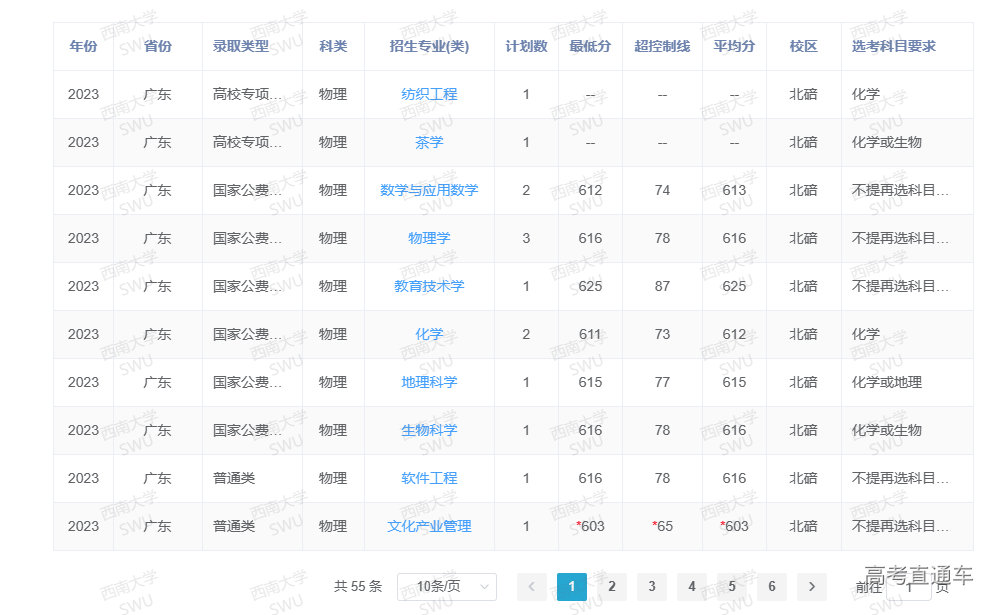Go to page 3
This screenshot has width=1002, height=615.
click(x=652, y=587)
